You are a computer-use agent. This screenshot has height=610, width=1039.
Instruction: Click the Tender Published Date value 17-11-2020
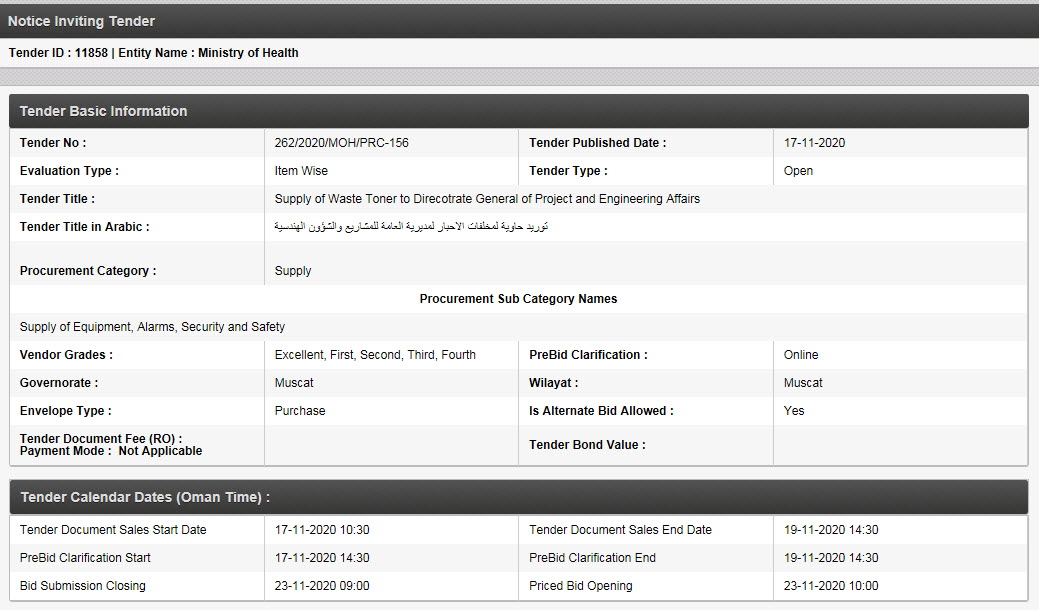[814, 143]
